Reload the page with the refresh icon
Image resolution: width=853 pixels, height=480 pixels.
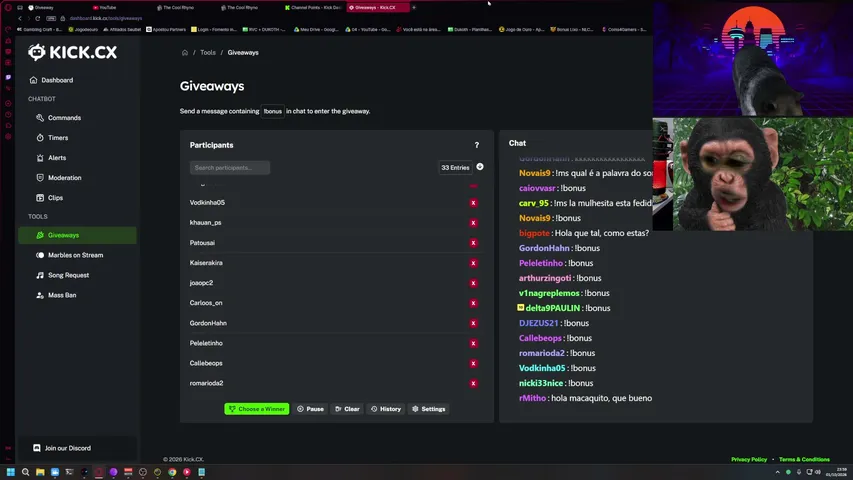38,19
